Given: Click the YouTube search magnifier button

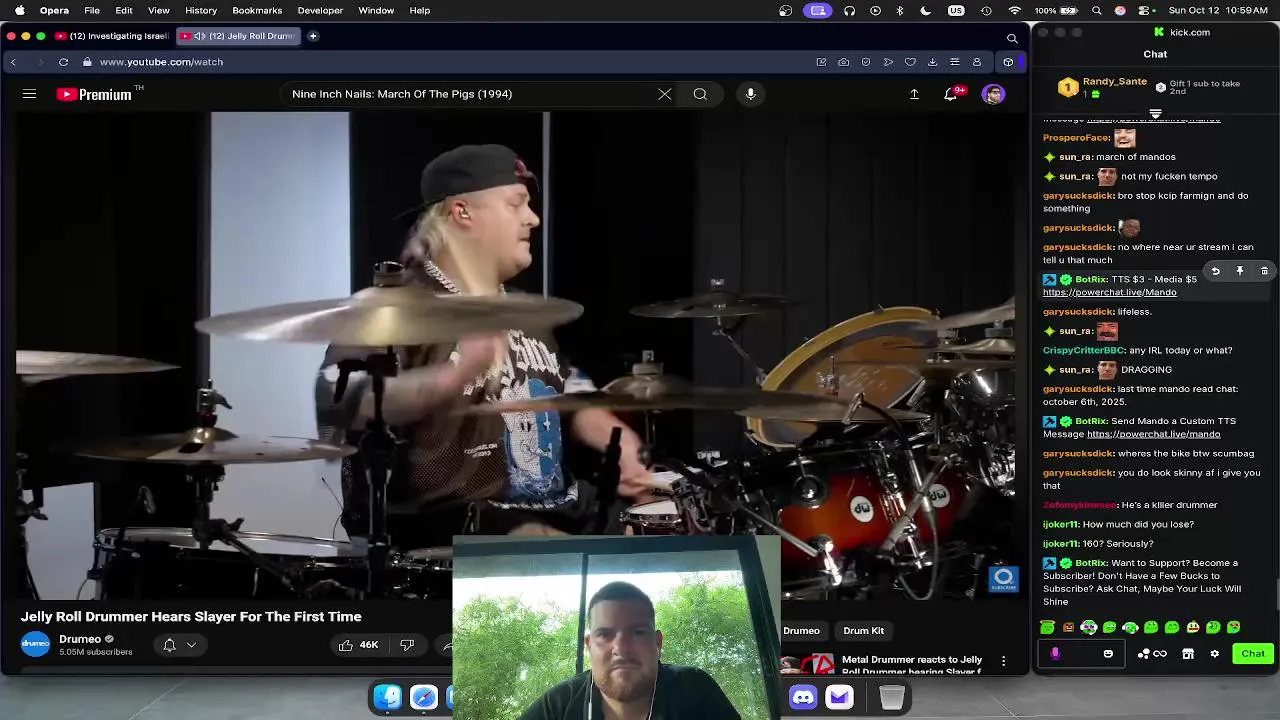Looking at the screenshot, I should click(700, 94).
